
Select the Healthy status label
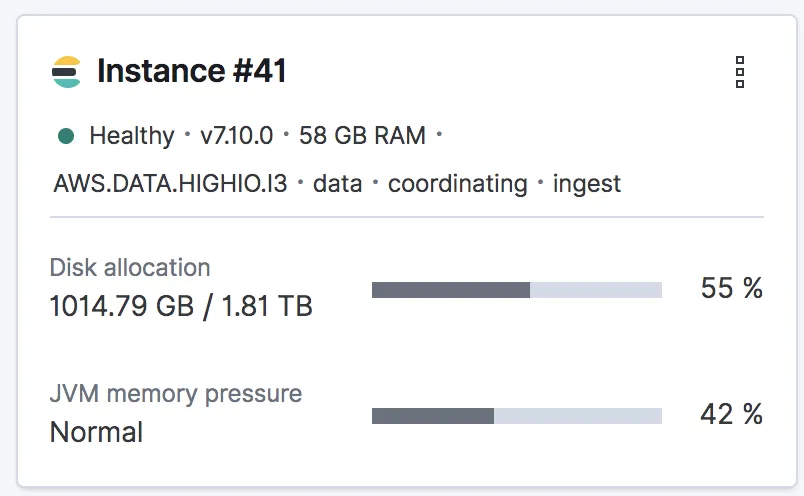click(x=131, y=136)
